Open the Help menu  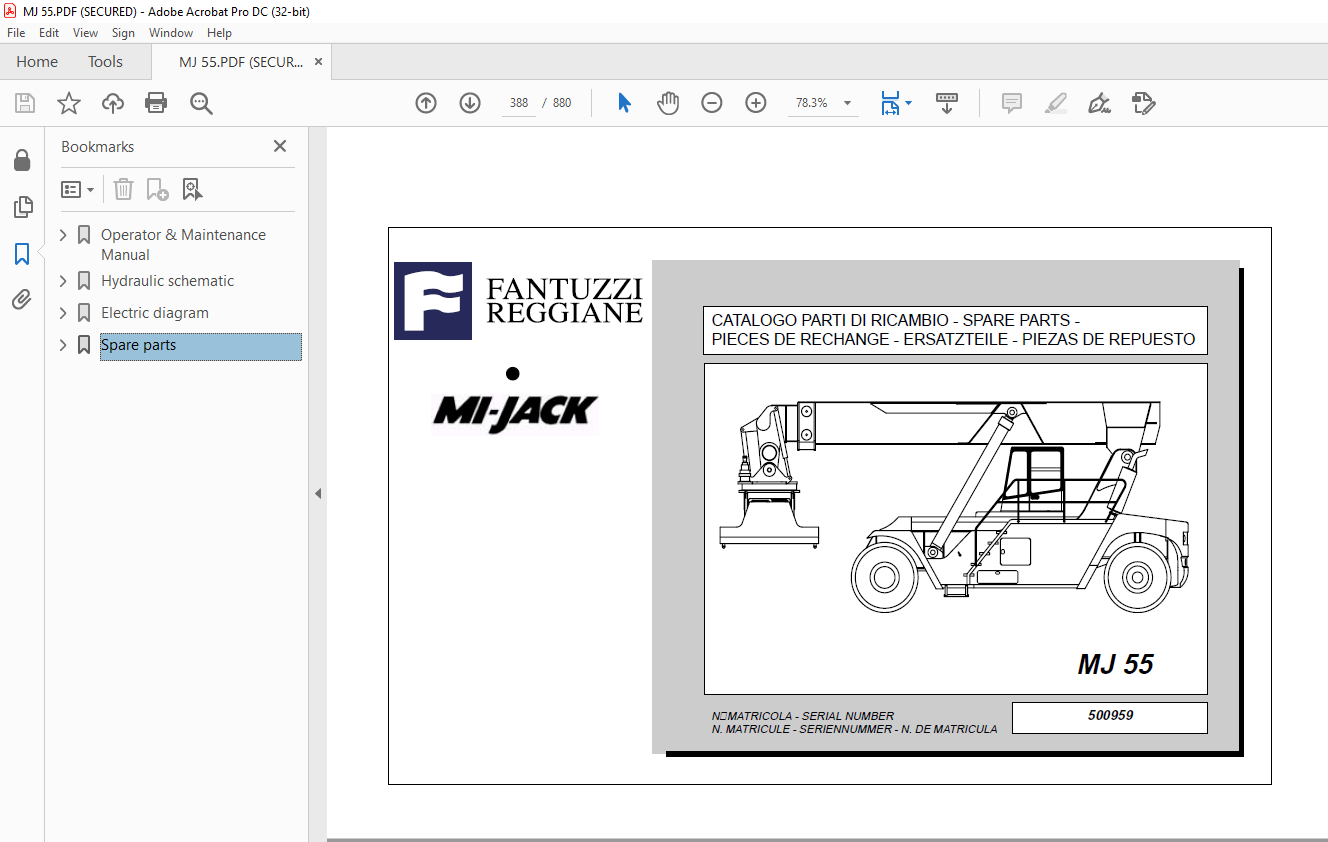pos(219,33)
